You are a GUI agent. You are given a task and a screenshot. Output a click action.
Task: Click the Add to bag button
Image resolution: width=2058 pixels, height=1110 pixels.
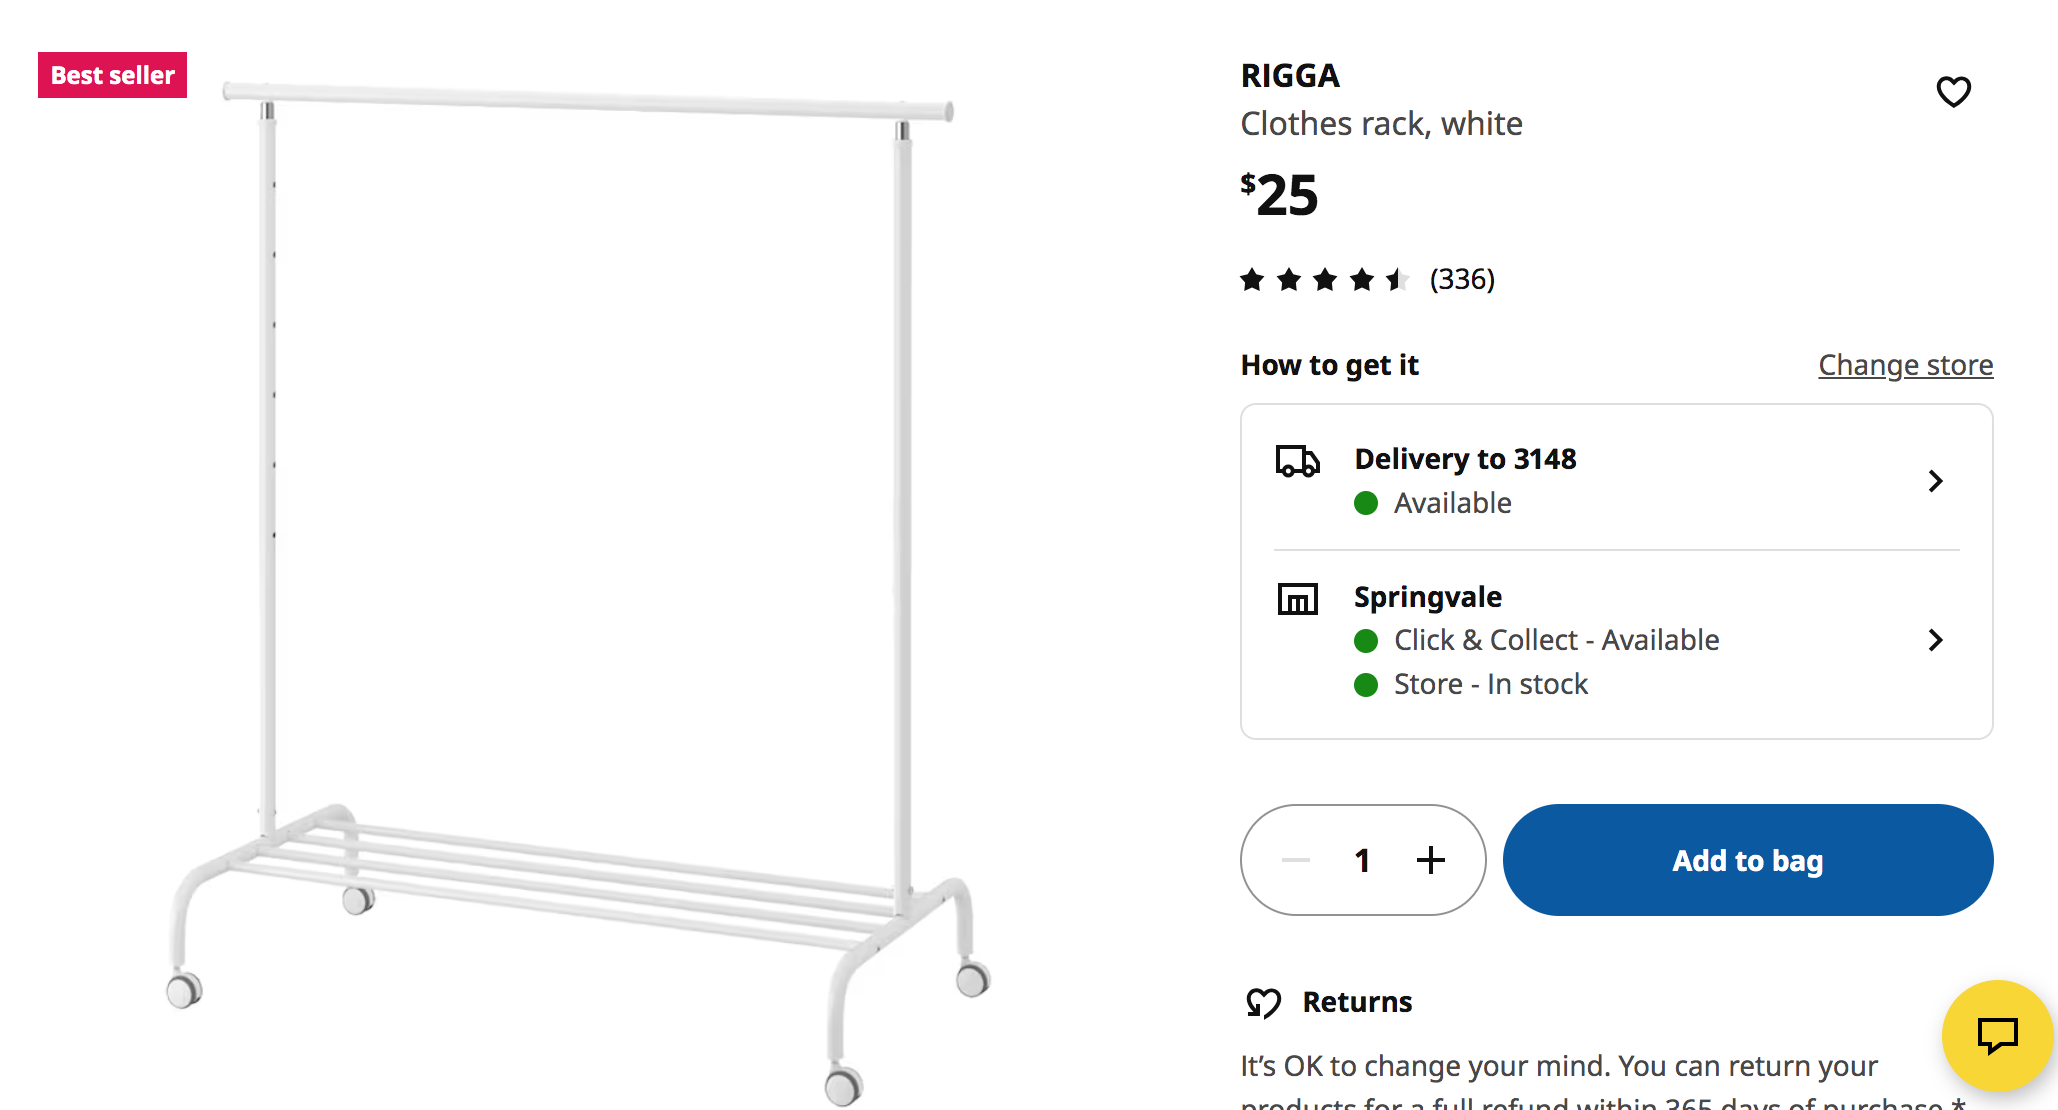(x=1747, y=860)
